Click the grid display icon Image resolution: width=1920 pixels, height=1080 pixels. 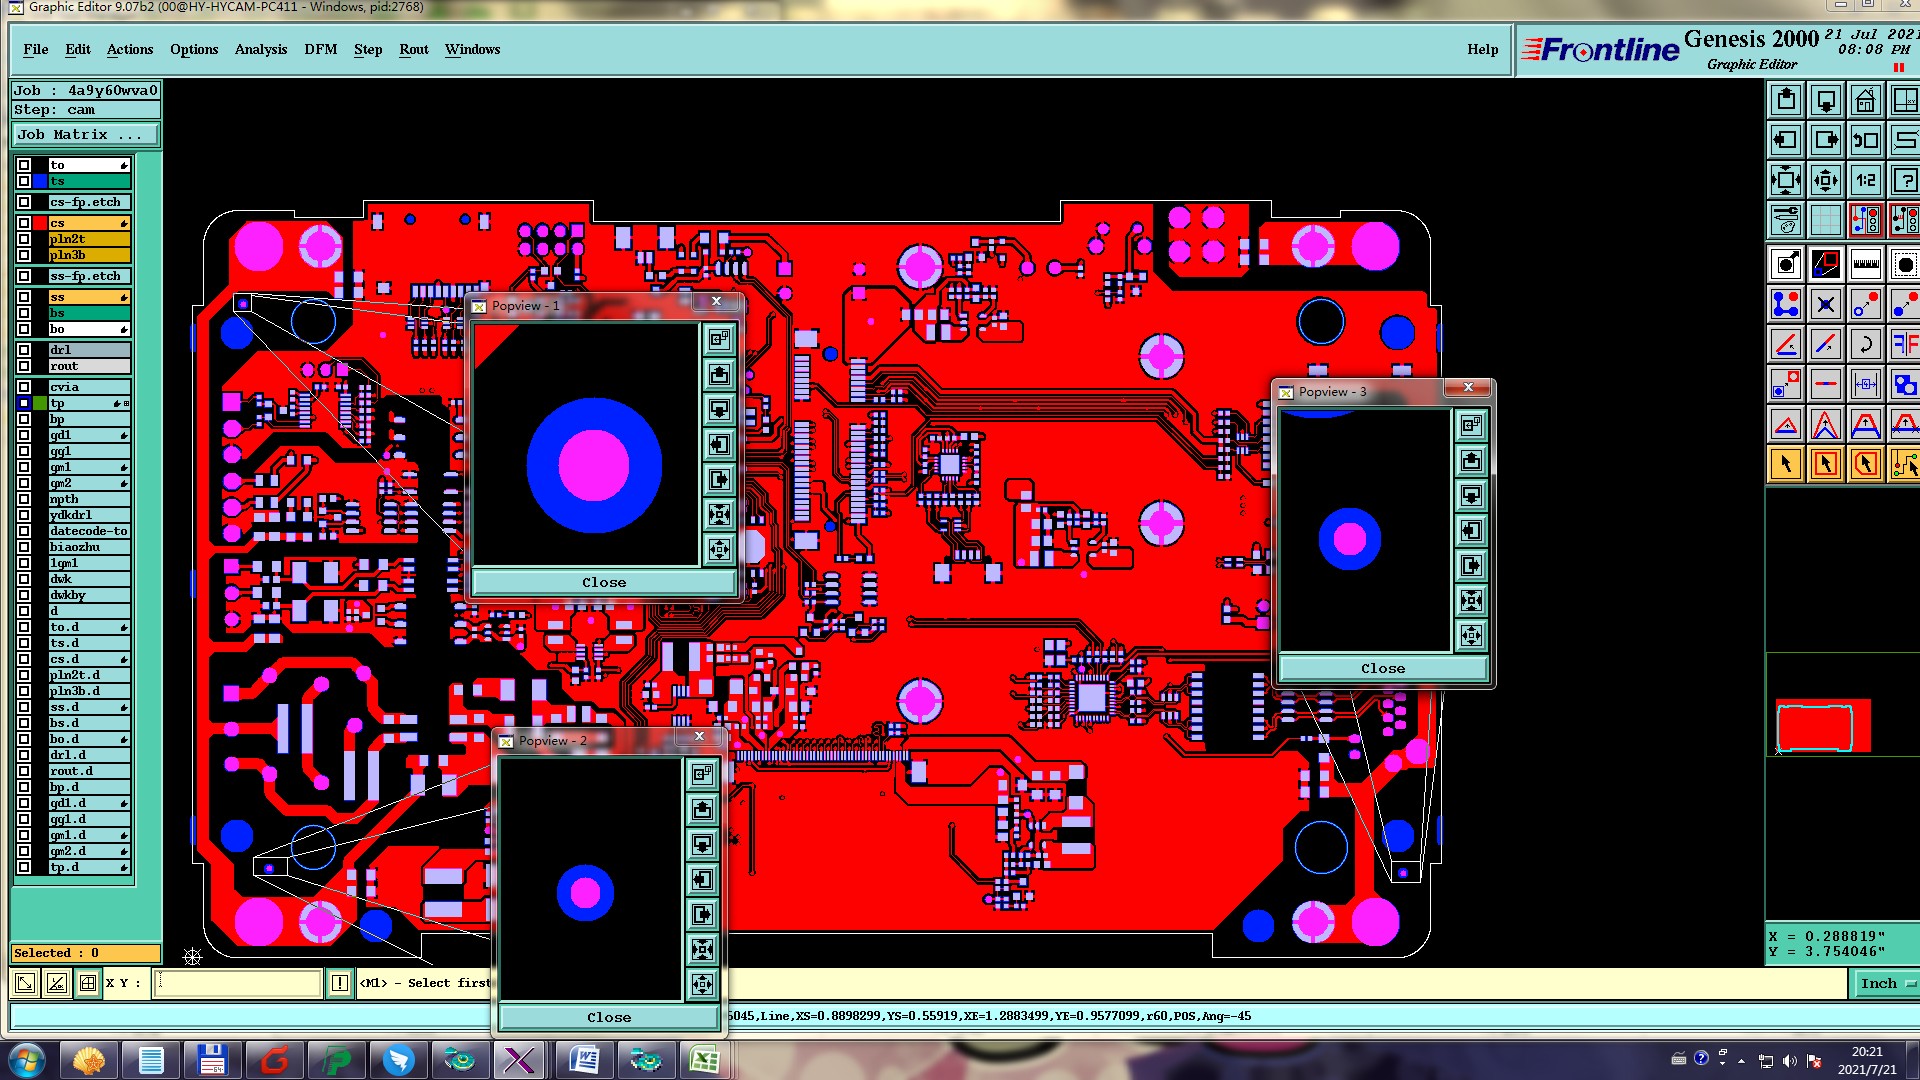[1826, 220]
